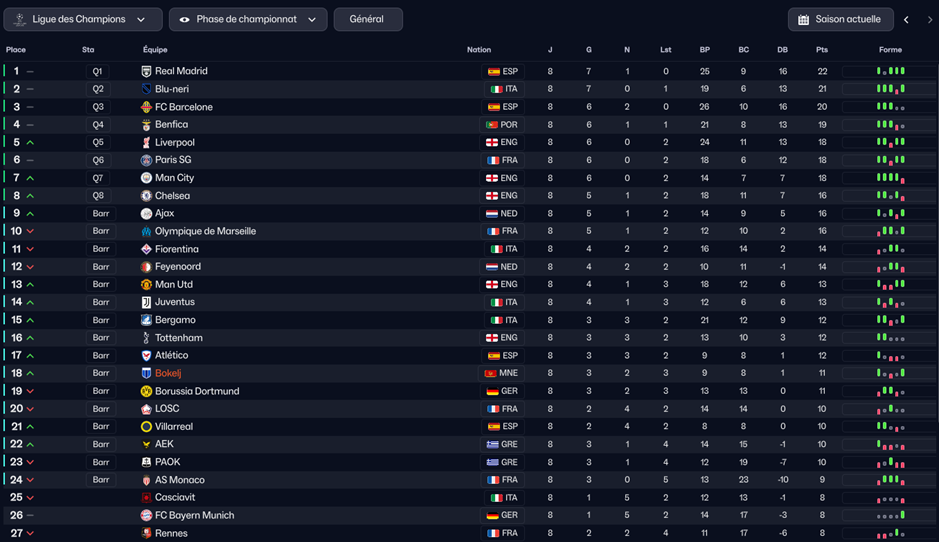This screenshot has height=542, width=939.
Task: Click the Borussia Dortmund badge icon
Action: [147, 391]
